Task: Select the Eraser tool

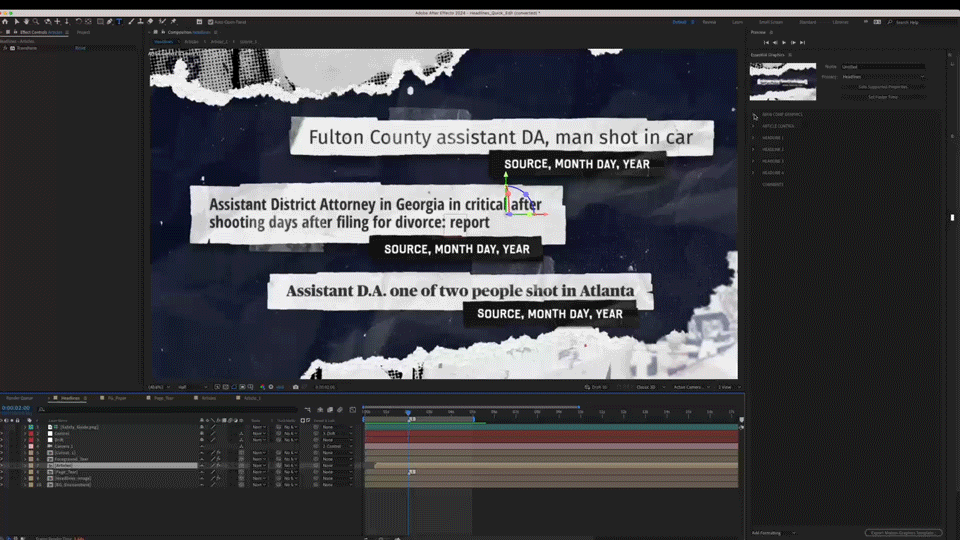Action: pyautogui.click(x=151, y=21)
